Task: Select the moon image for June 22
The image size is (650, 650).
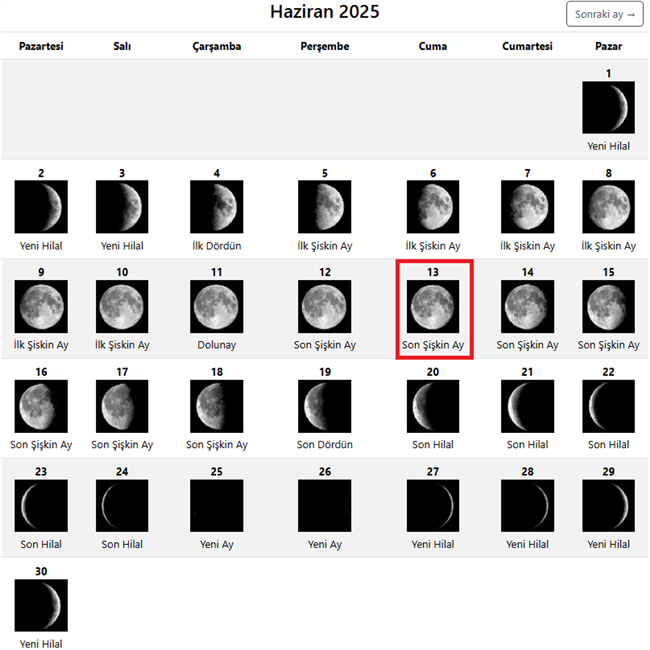Action: pyautogui.click(x=608, y=406)
